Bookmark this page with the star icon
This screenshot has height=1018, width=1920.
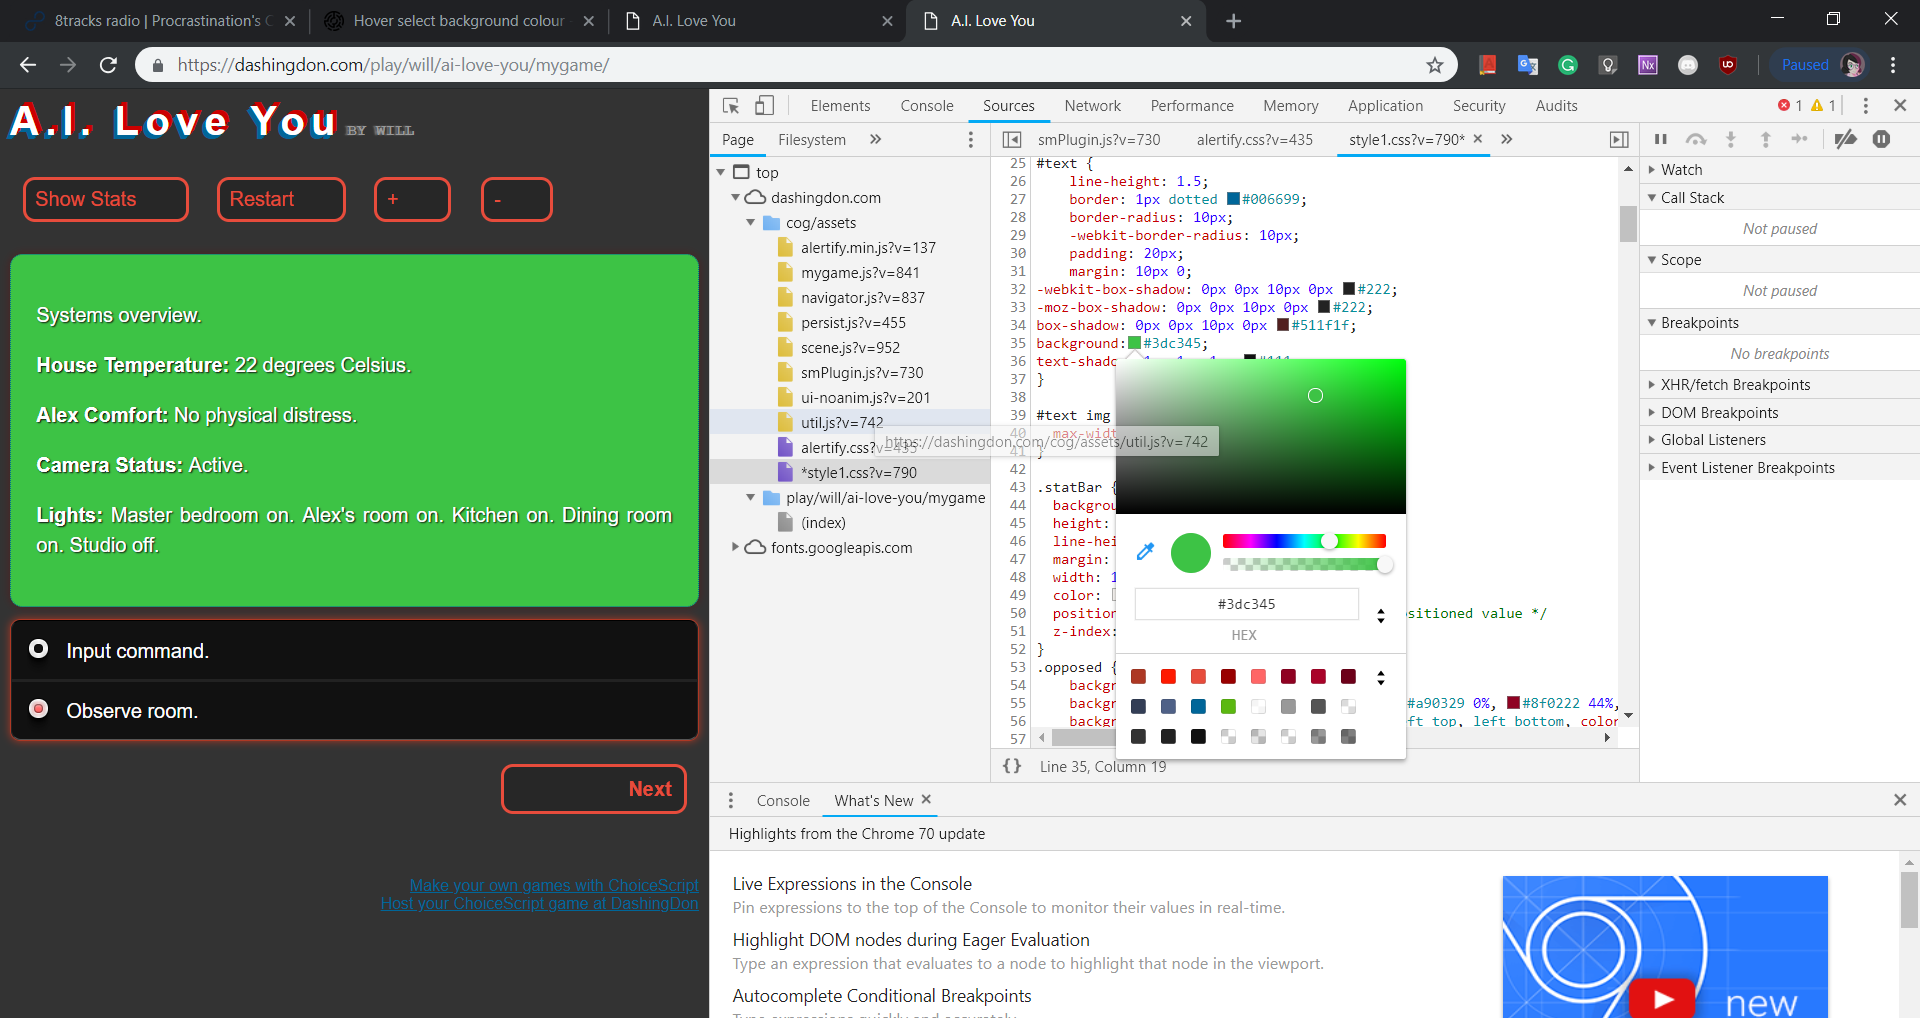(1435, 65)
